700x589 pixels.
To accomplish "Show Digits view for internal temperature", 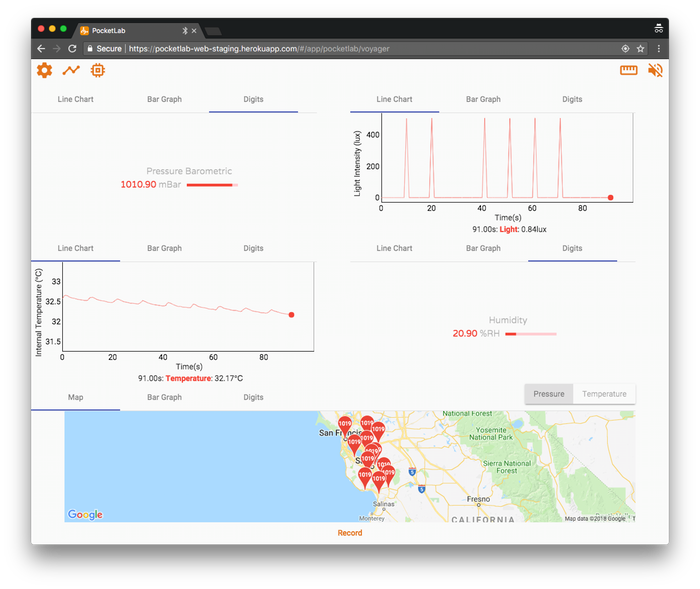I will 253,248.
